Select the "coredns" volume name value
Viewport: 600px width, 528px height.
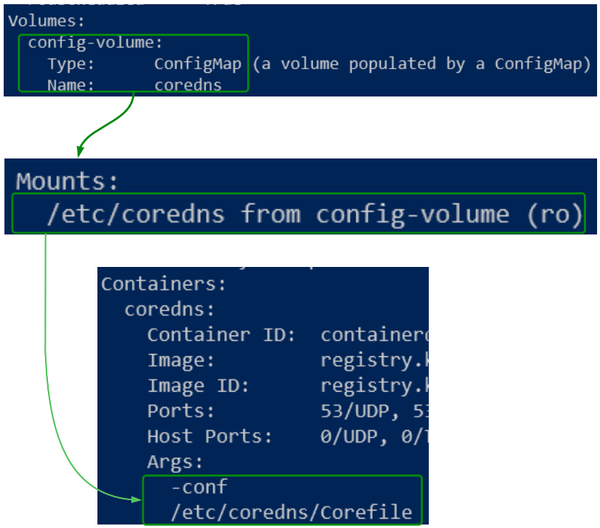click(x=187, y=85)
